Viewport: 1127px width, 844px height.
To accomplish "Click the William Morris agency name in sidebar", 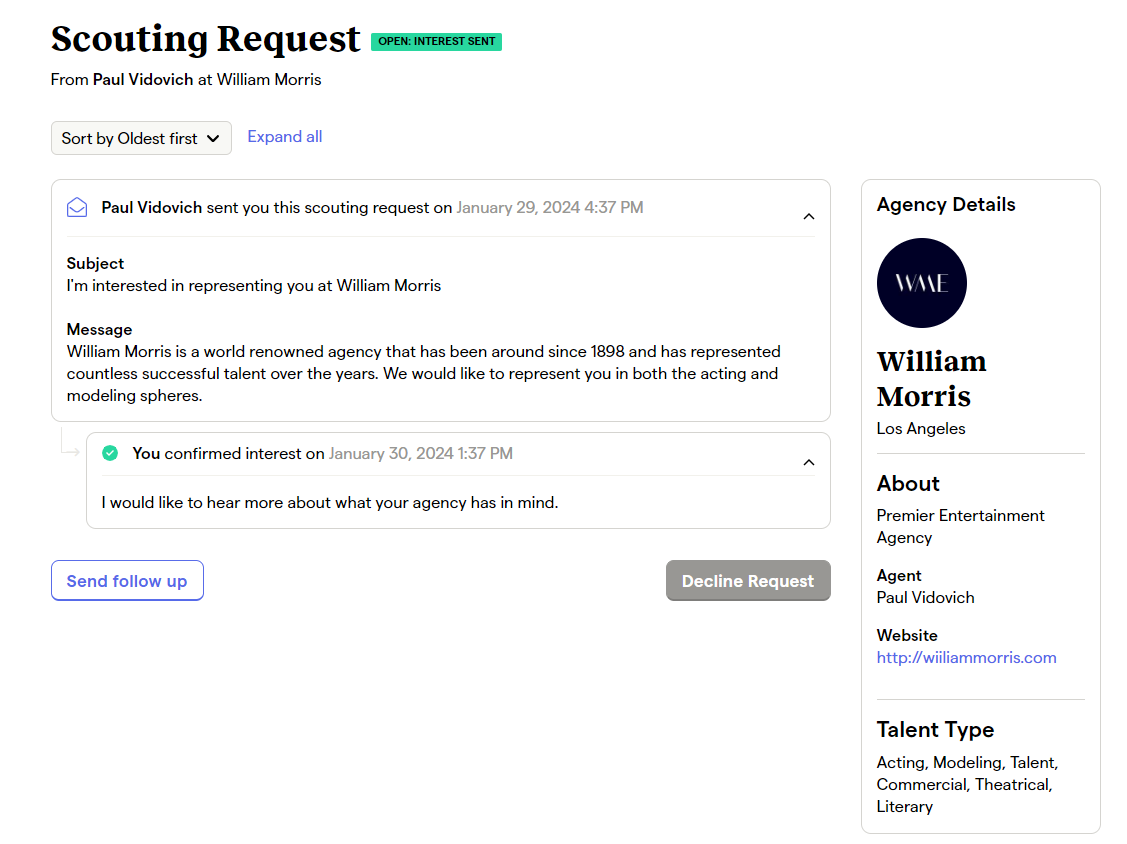I will 932,378.
